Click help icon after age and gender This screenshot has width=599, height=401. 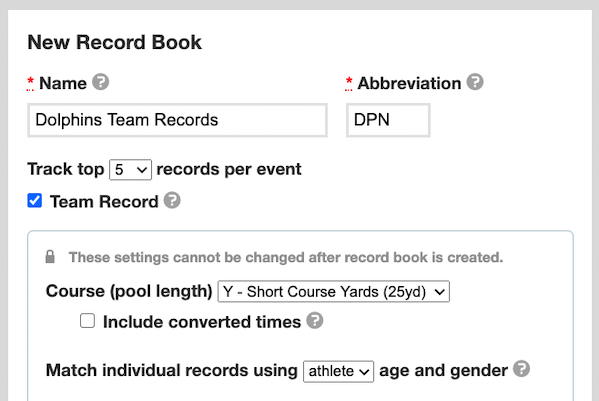(521, 369)
